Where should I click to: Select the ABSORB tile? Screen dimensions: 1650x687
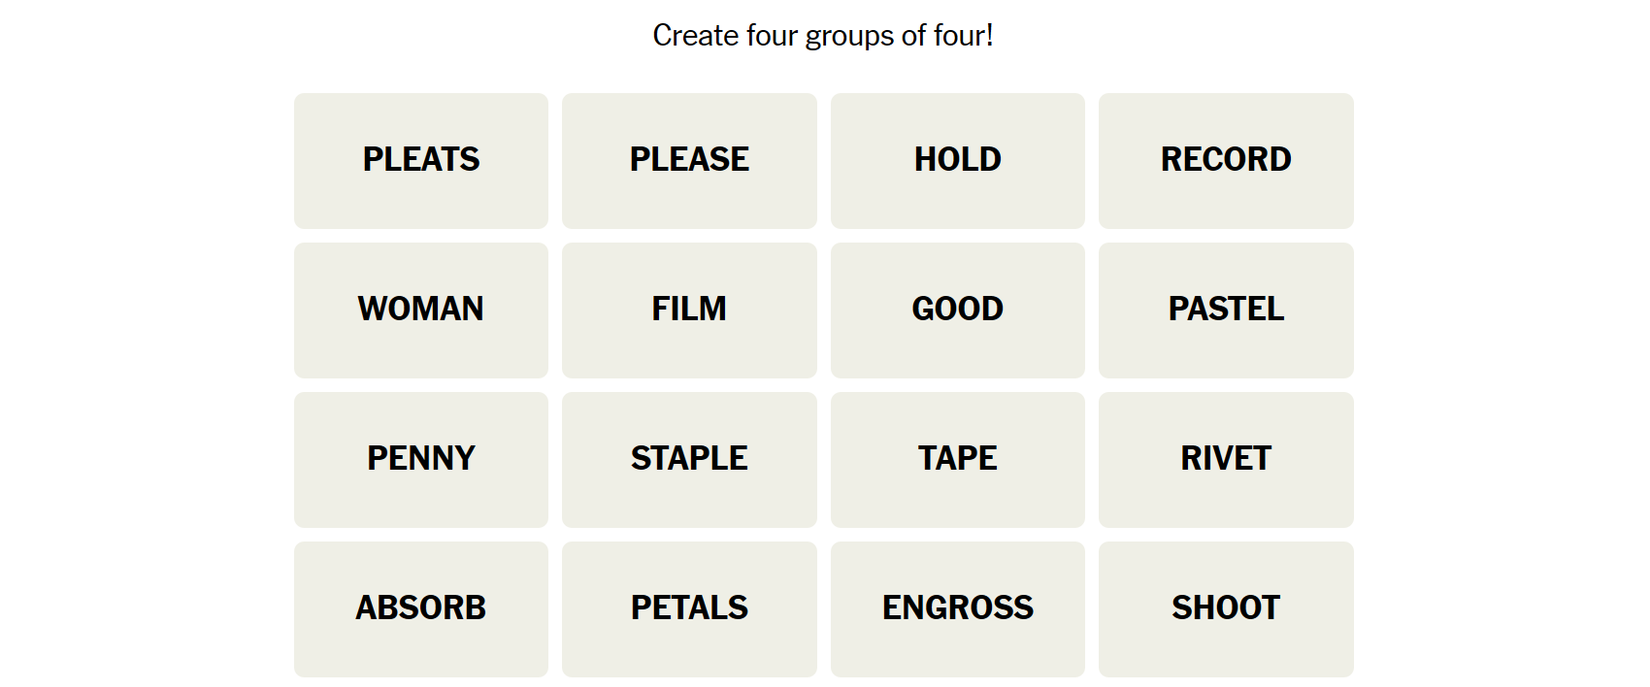421,609
